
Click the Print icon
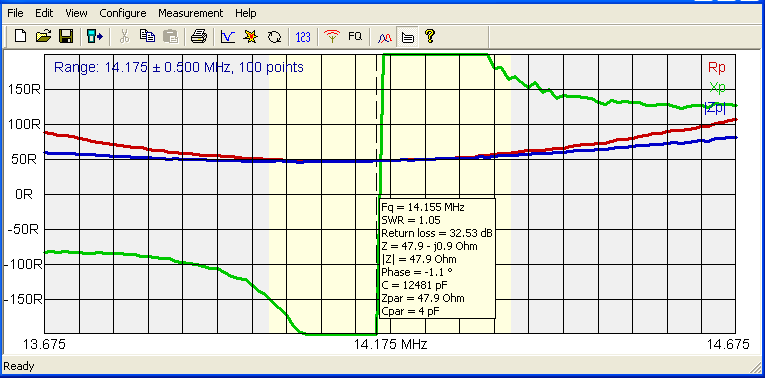point(199,36)
